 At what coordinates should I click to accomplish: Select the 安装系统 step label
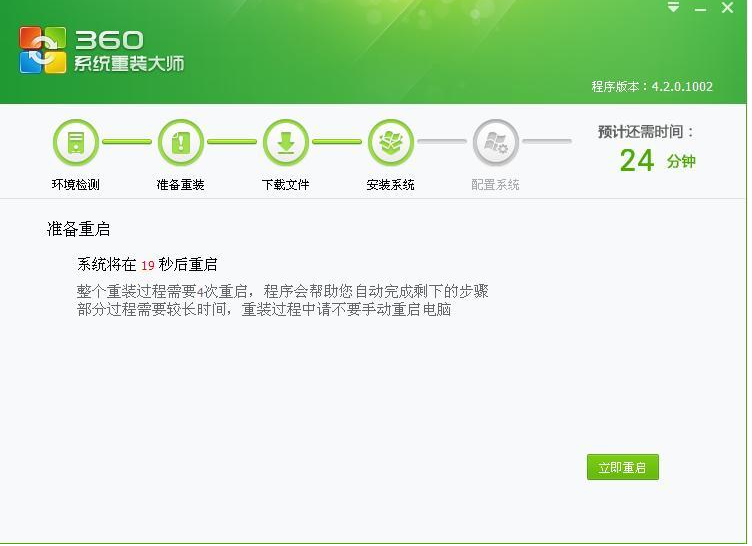click(390, 185)
